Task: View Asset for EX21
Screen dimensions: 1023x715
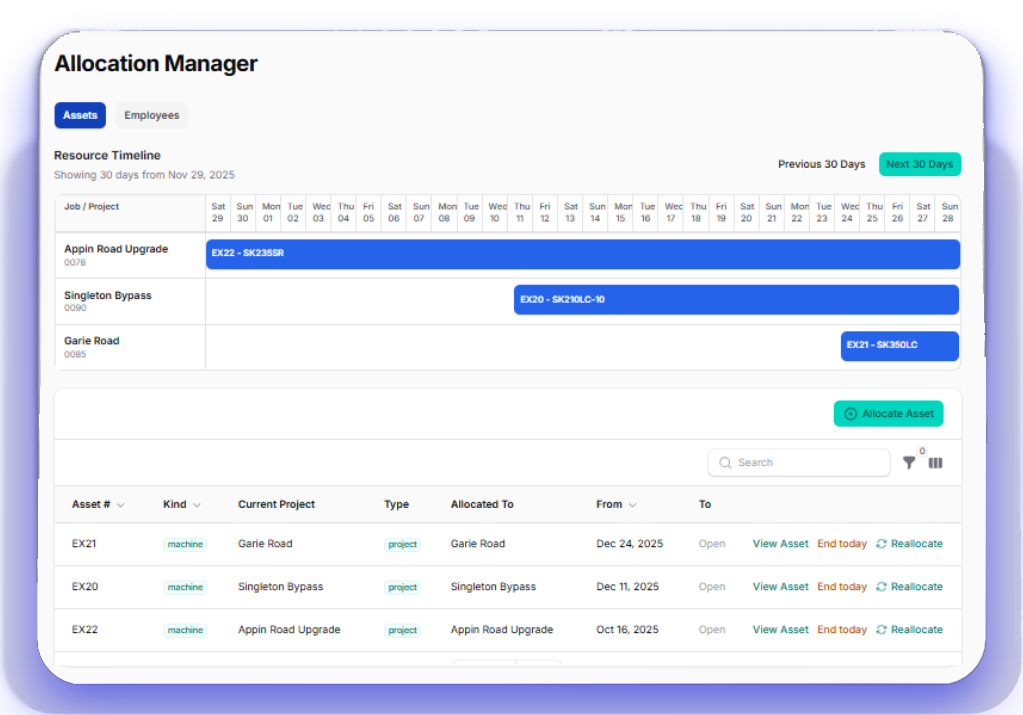Action: click(x=780, y=544)
